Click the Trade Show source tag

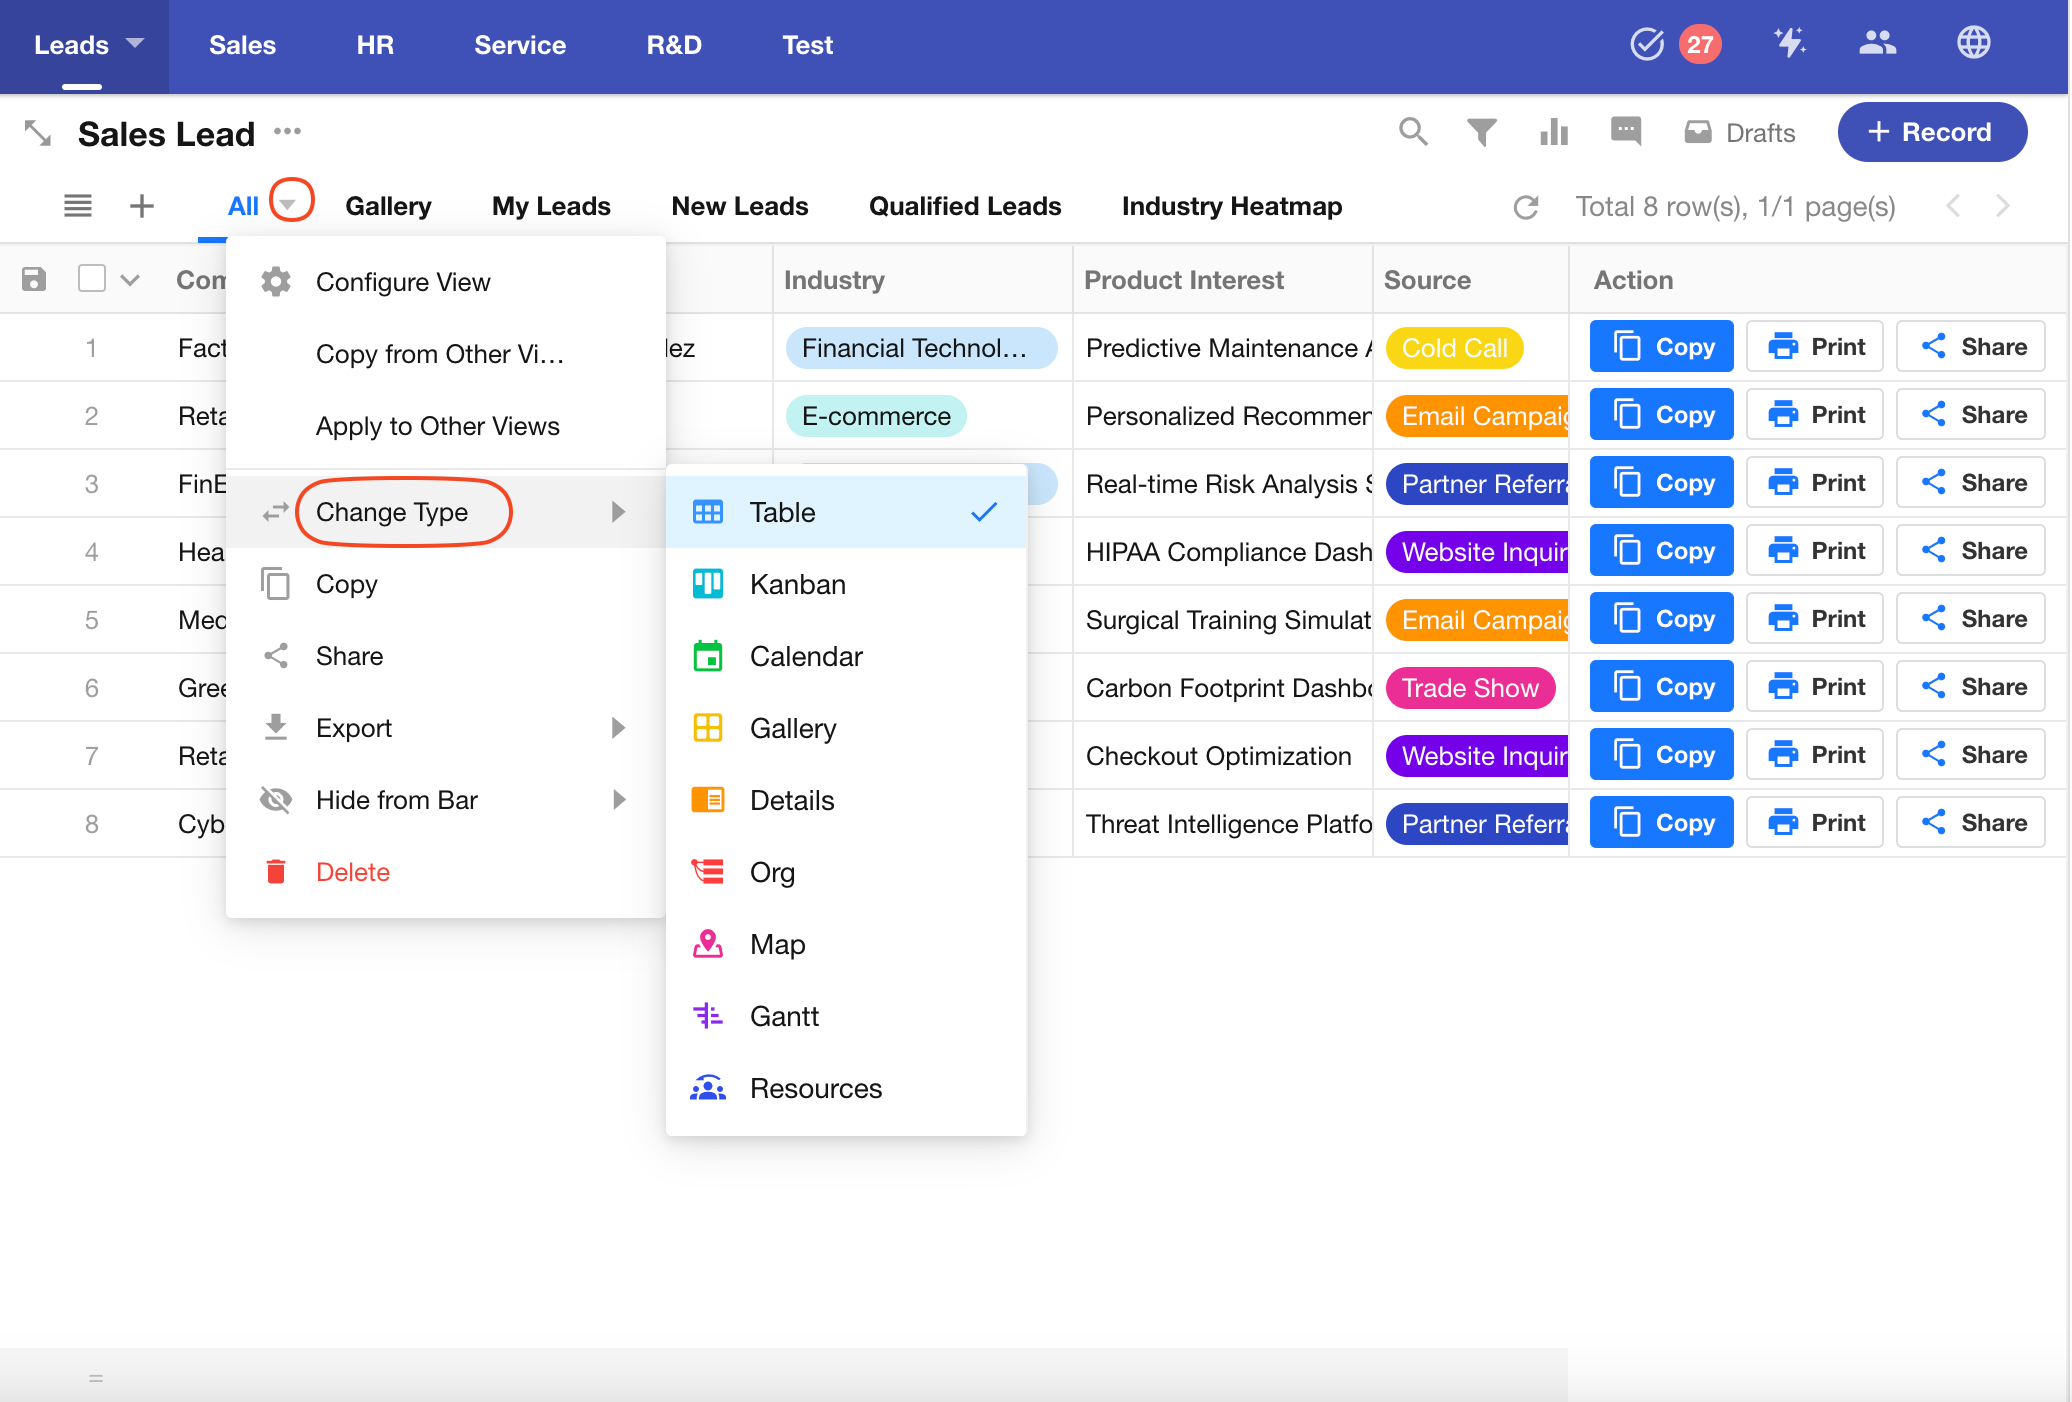pyautogui.click(x=1470, y=688)
